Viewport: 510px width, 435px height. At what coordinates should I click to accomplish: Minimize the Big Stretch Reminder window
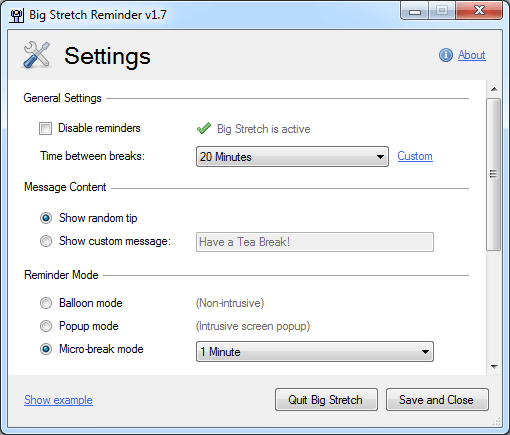pos(415,11)
